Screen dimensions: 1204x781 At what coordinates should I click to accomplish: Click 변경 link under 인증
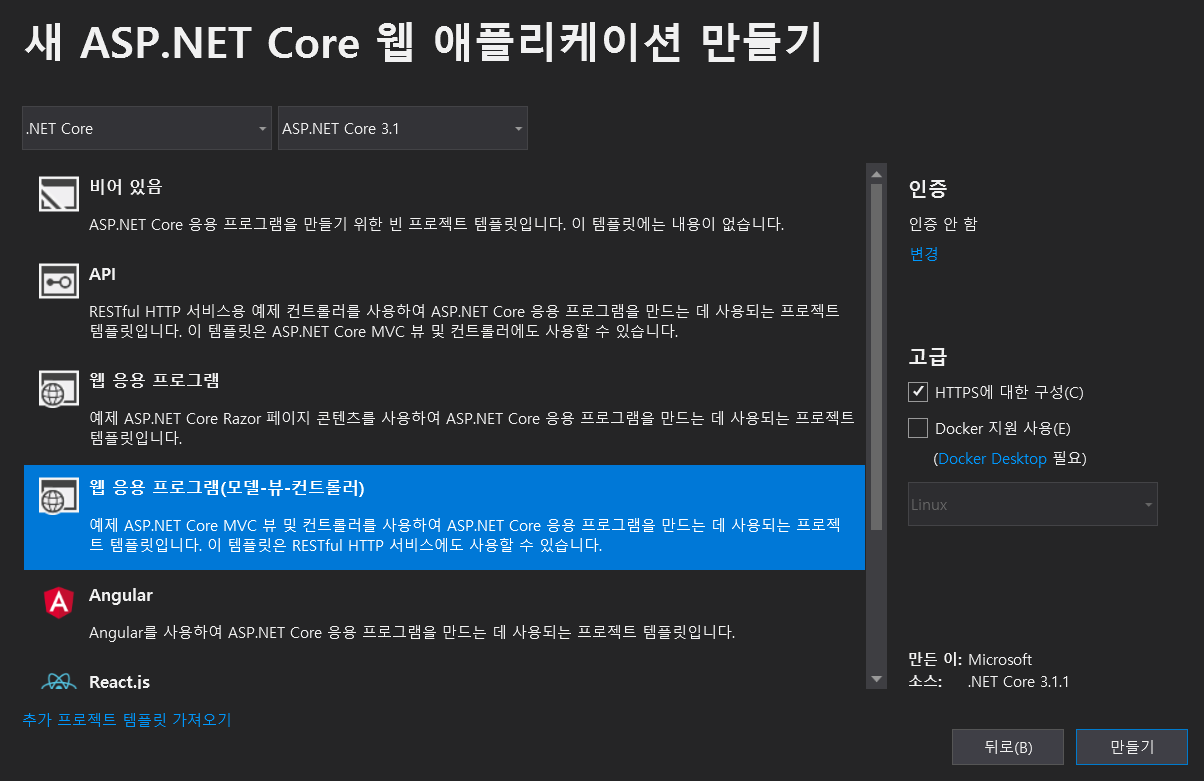coord(924,254)
